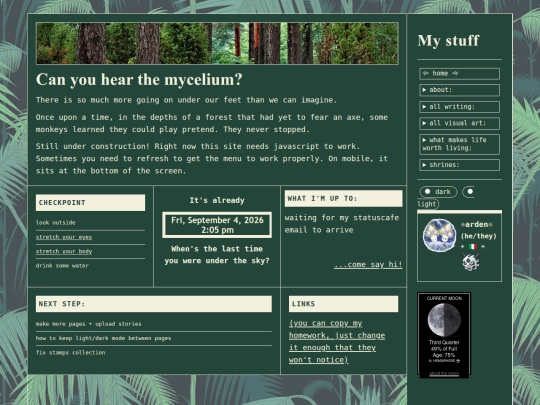Viewport: 540px width, 405px height.
Task: Expand the all visual art: section
Action: tap(459, 123)
